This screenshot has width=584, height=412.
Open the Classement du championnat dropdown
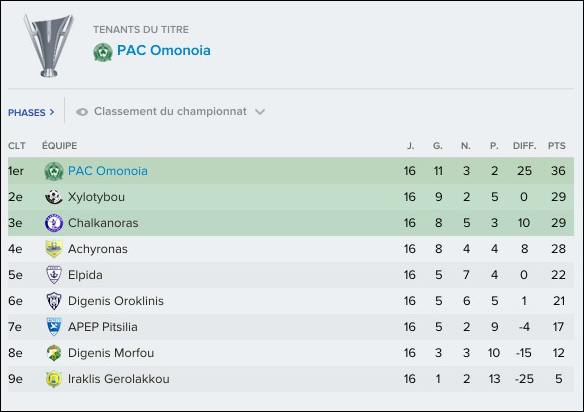[170, 111]
